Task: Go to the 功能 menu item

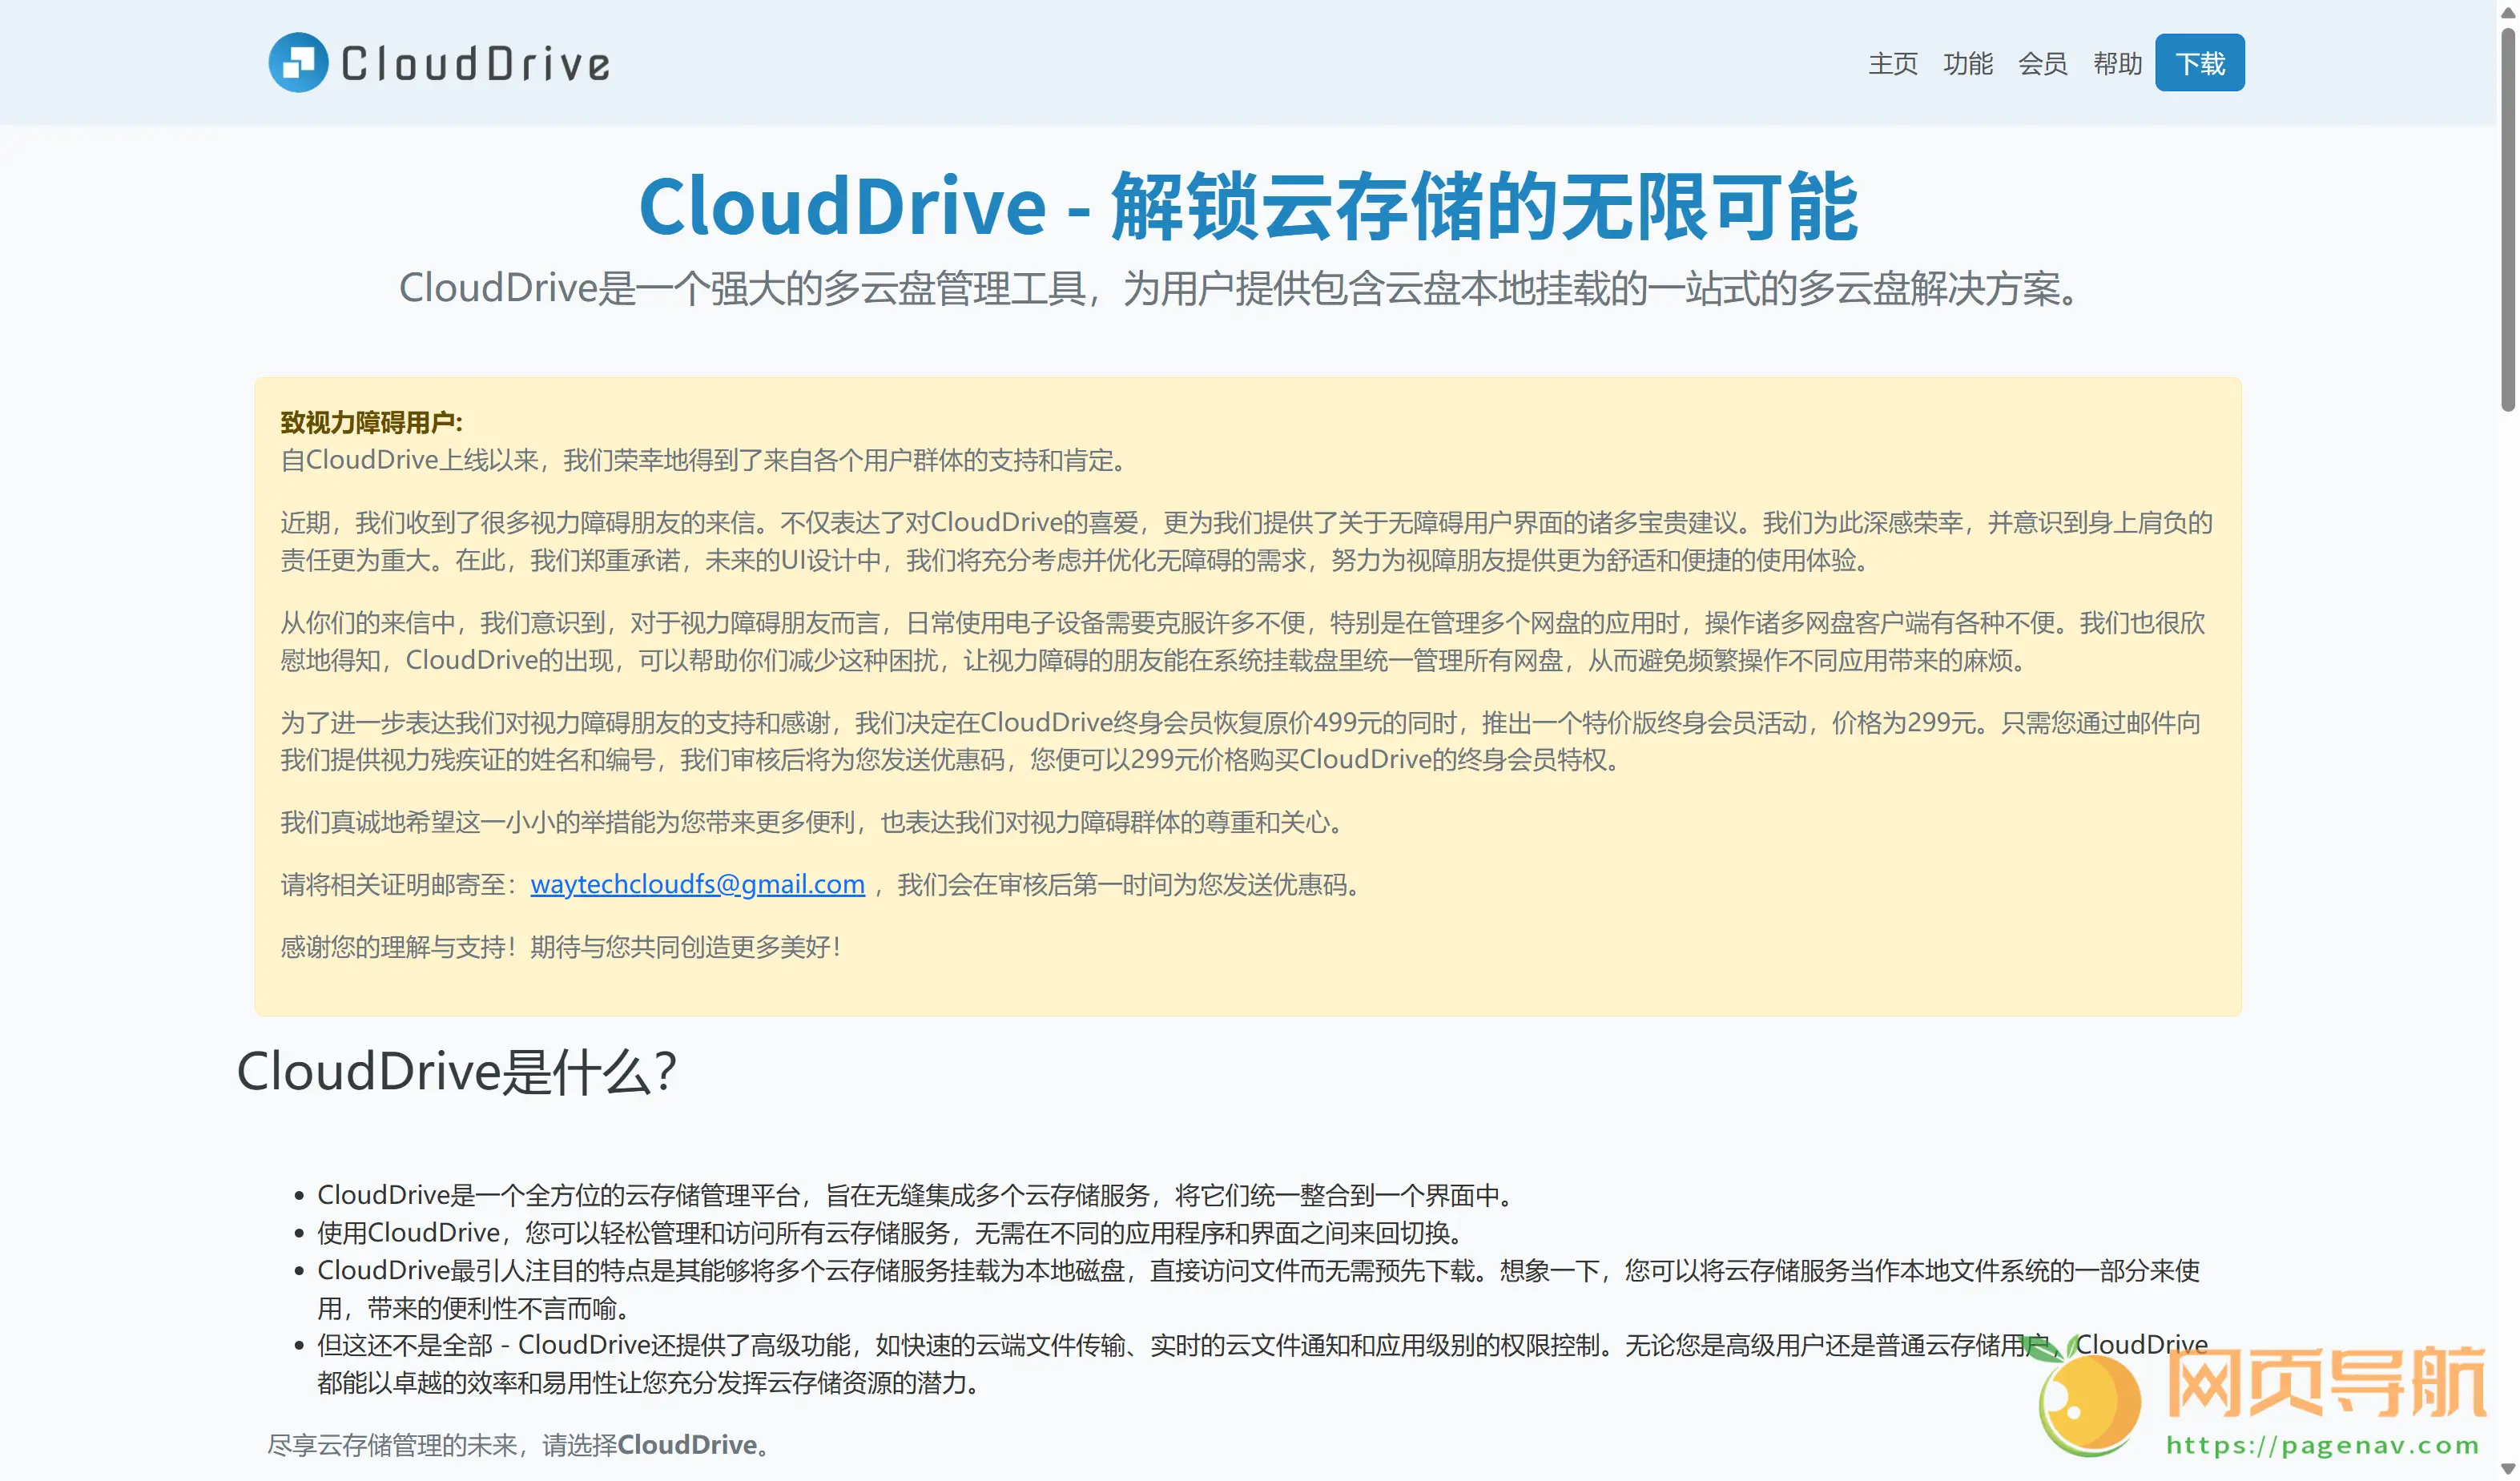Action: coord(1967,64)
